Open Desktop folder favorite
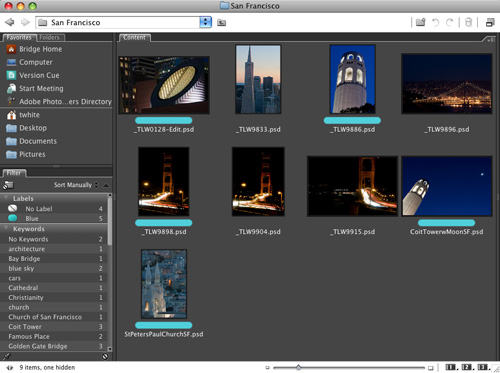Viewport: 500px width, 373px height. point(33,128)
